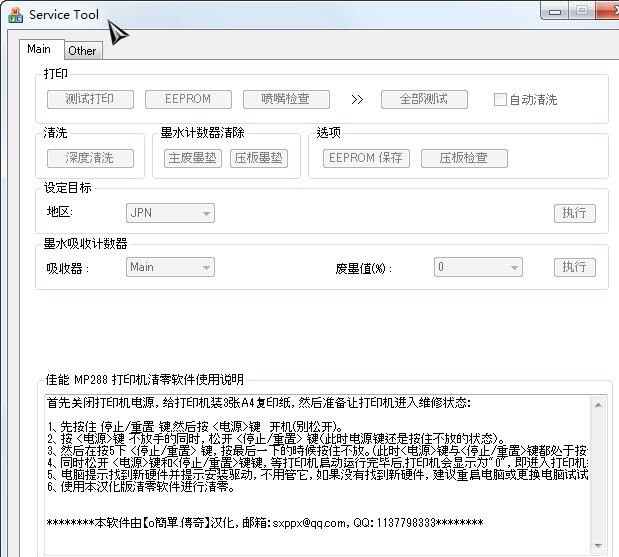Click the 喷嘴检查 button
The image size is (619, 557).
click(286, 99)
